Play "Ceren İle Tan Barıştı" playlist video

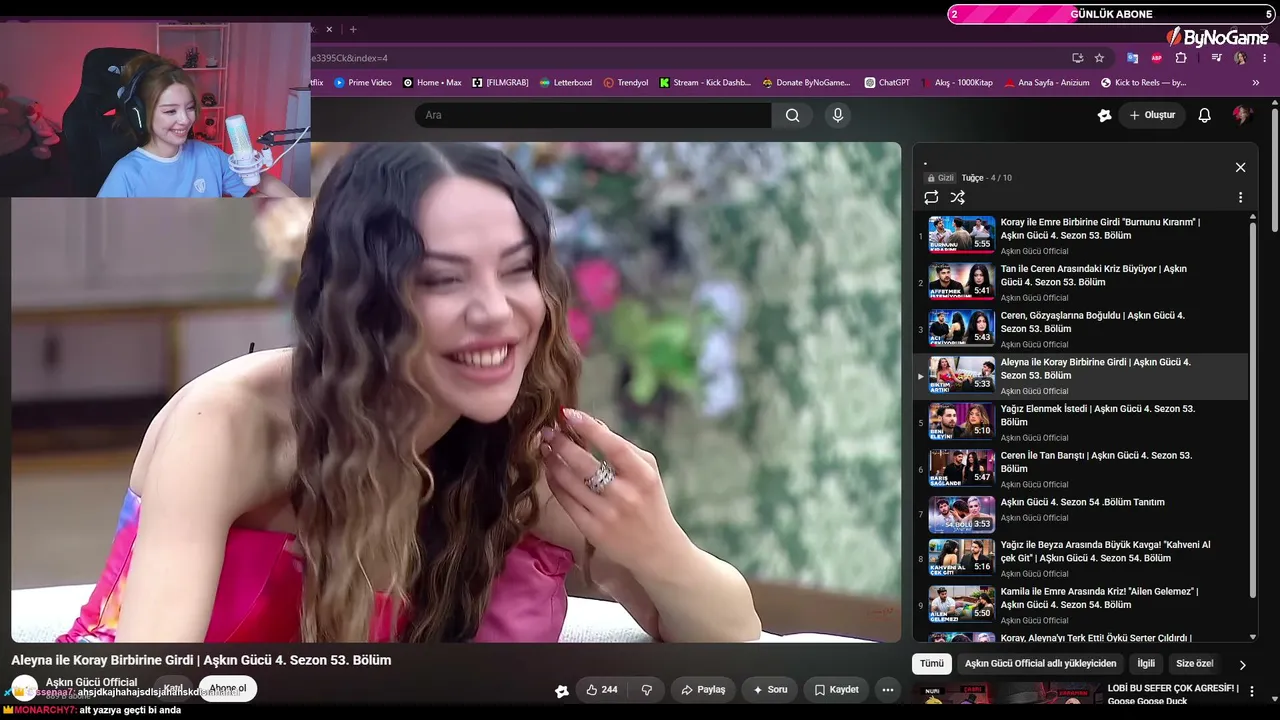1082,470
